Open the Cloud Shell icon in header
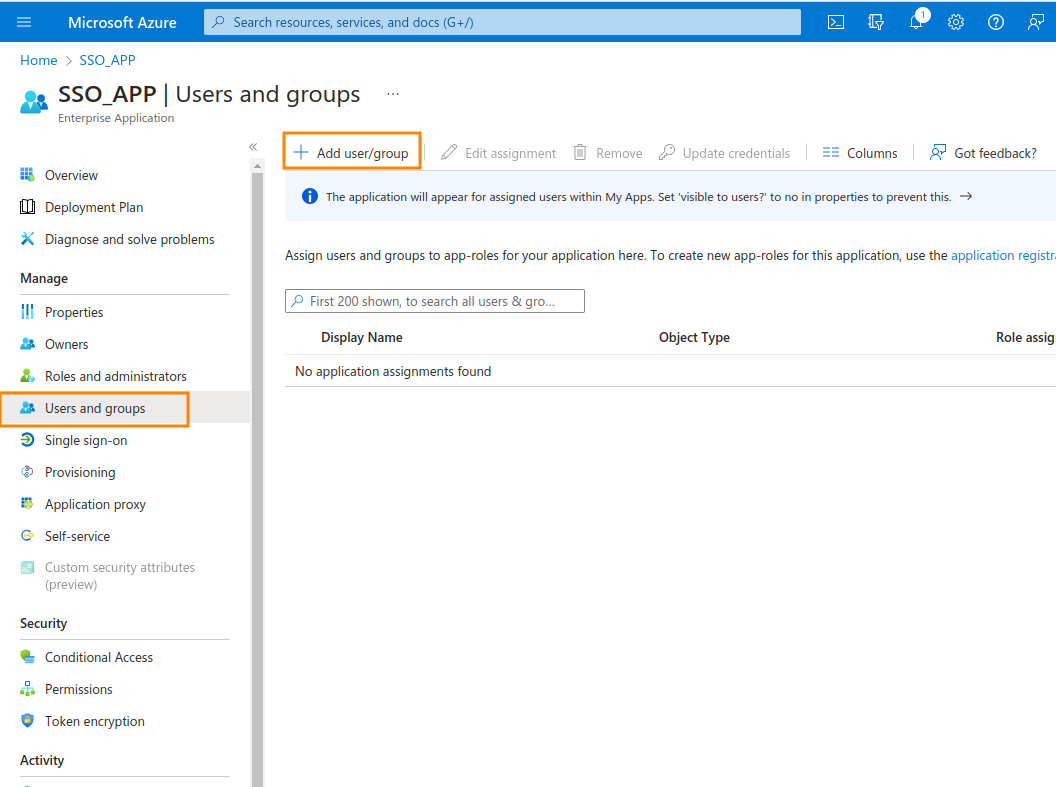This screenshot has width=1056, height=787. point(836,22)
